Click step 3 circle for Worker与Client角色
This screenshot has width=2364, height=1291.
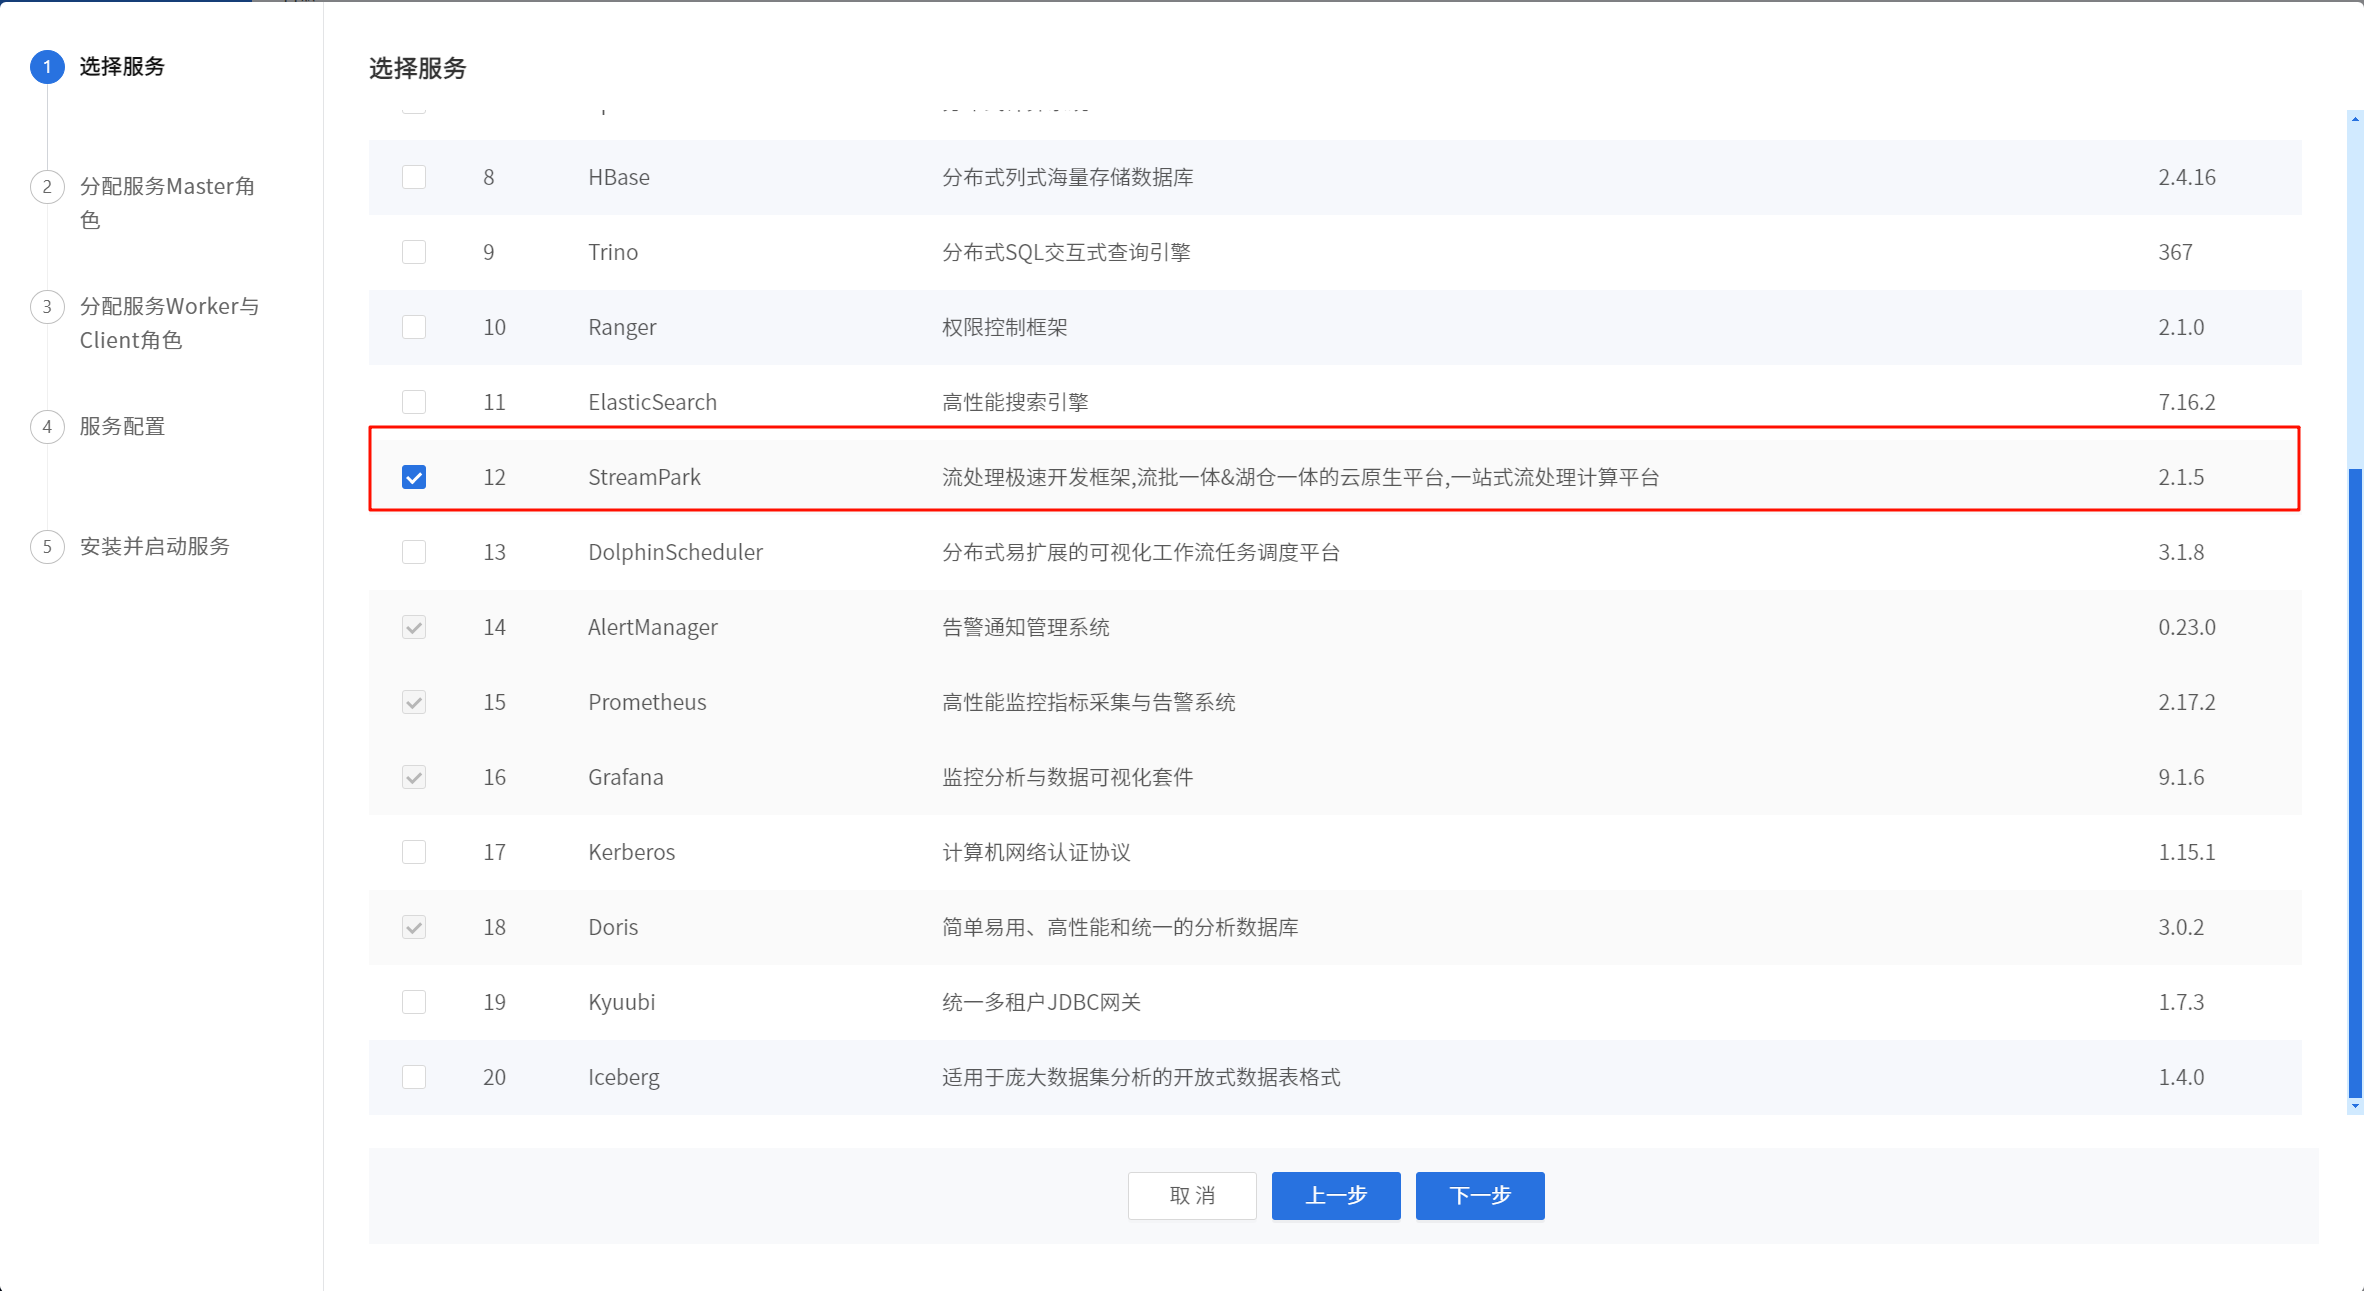coord(47,307)
